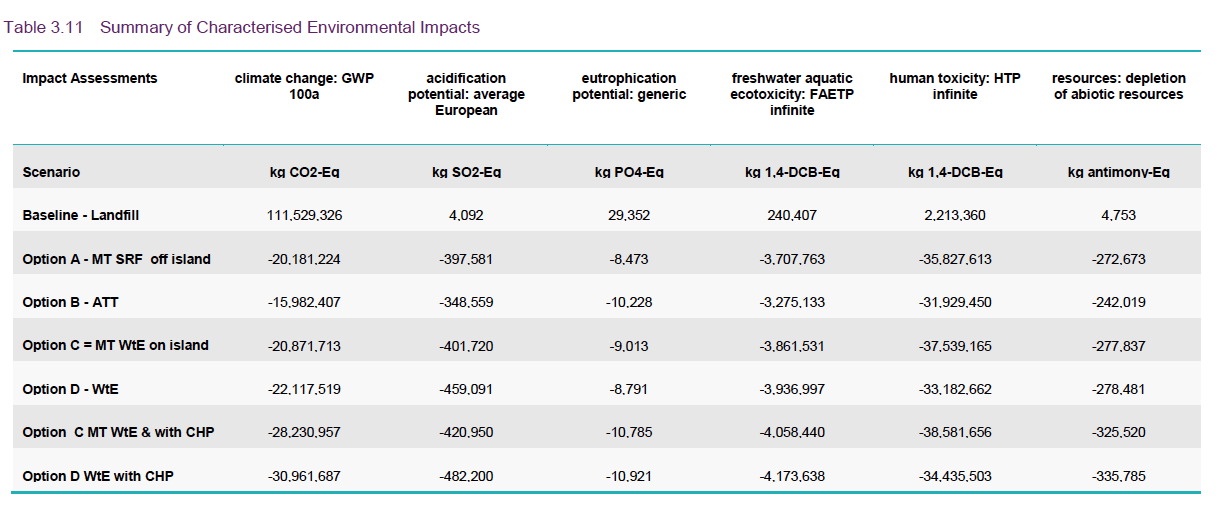Screen dimensions: 1221x506
Task: Click the climate change GWP 100a column header
Action: [x=304, y=86]
